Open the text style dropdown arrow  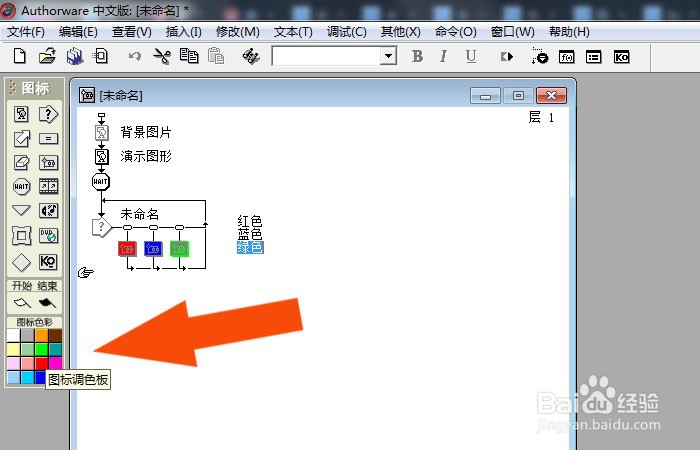(x=388, y=57)
